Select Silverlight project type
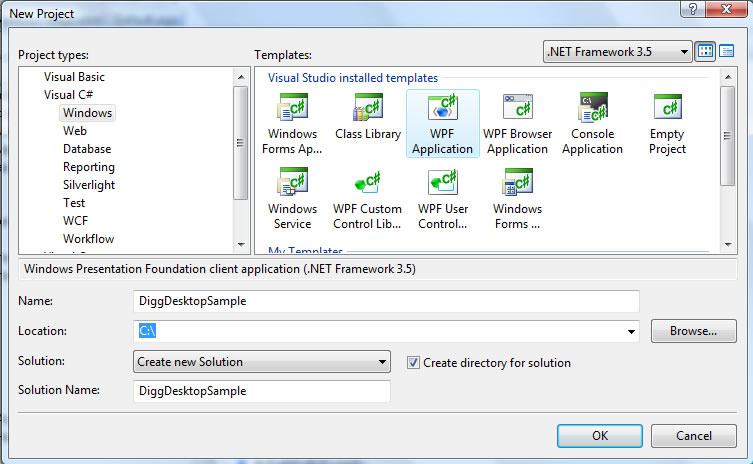This screenshot has width=753, height=464. point(89,185)
